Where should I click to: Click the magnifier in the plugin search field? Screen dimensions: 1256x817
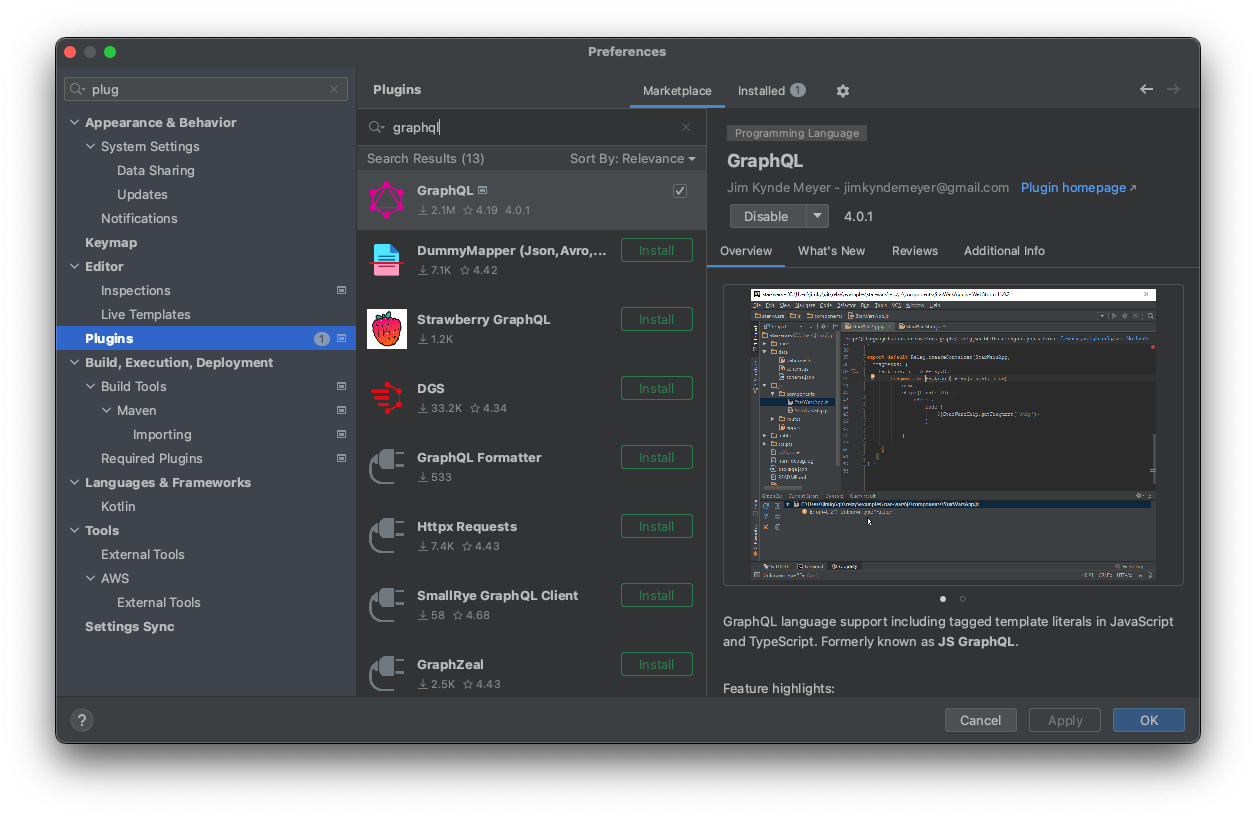(375, 127)
